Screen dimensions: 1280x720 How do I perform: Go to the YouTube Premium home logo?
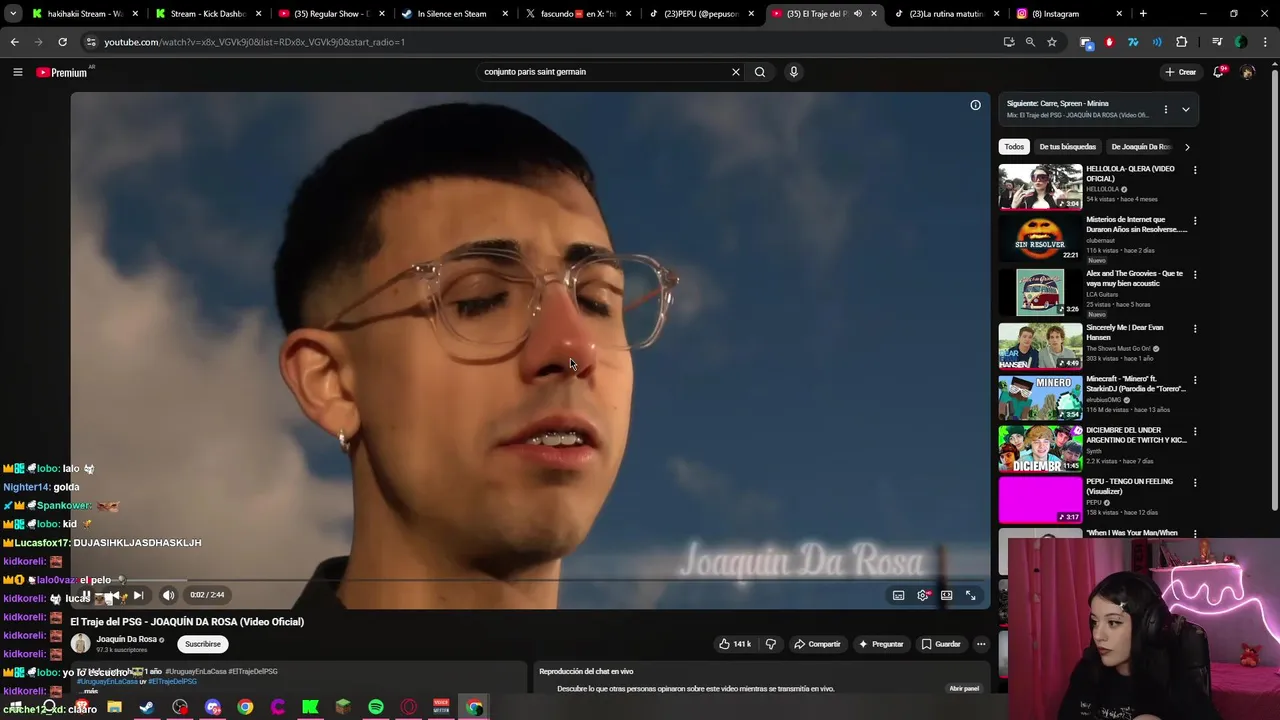click(62, 72)
